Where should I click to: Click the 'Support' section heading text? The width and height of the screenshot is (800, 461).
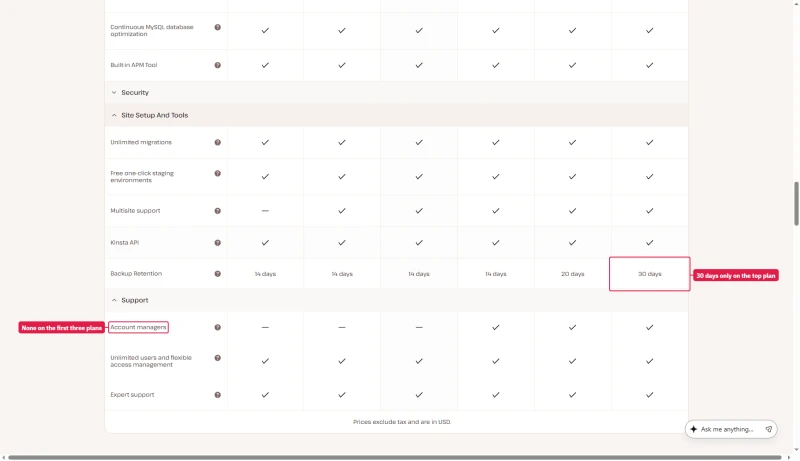point(135,300)
